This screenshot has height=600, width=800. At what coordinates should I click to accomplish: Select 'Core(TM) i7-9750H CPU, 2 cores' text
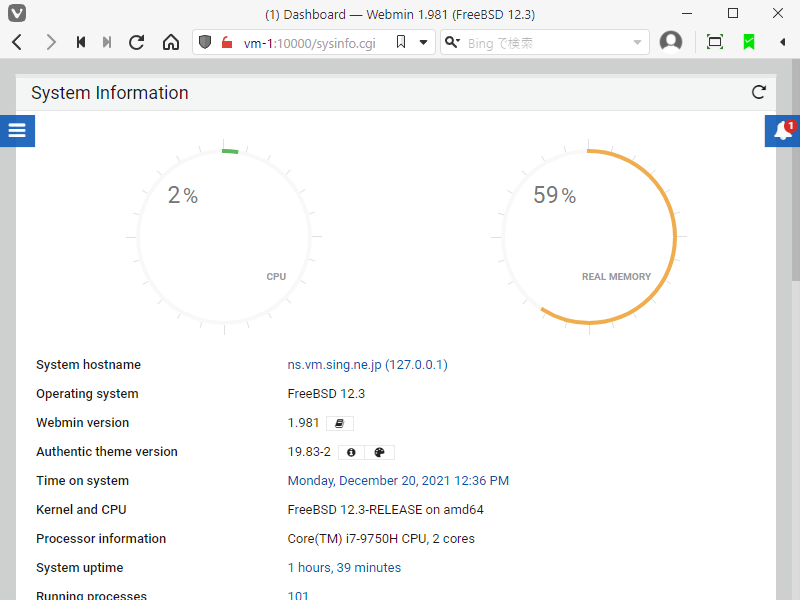(x=381, y=539)
